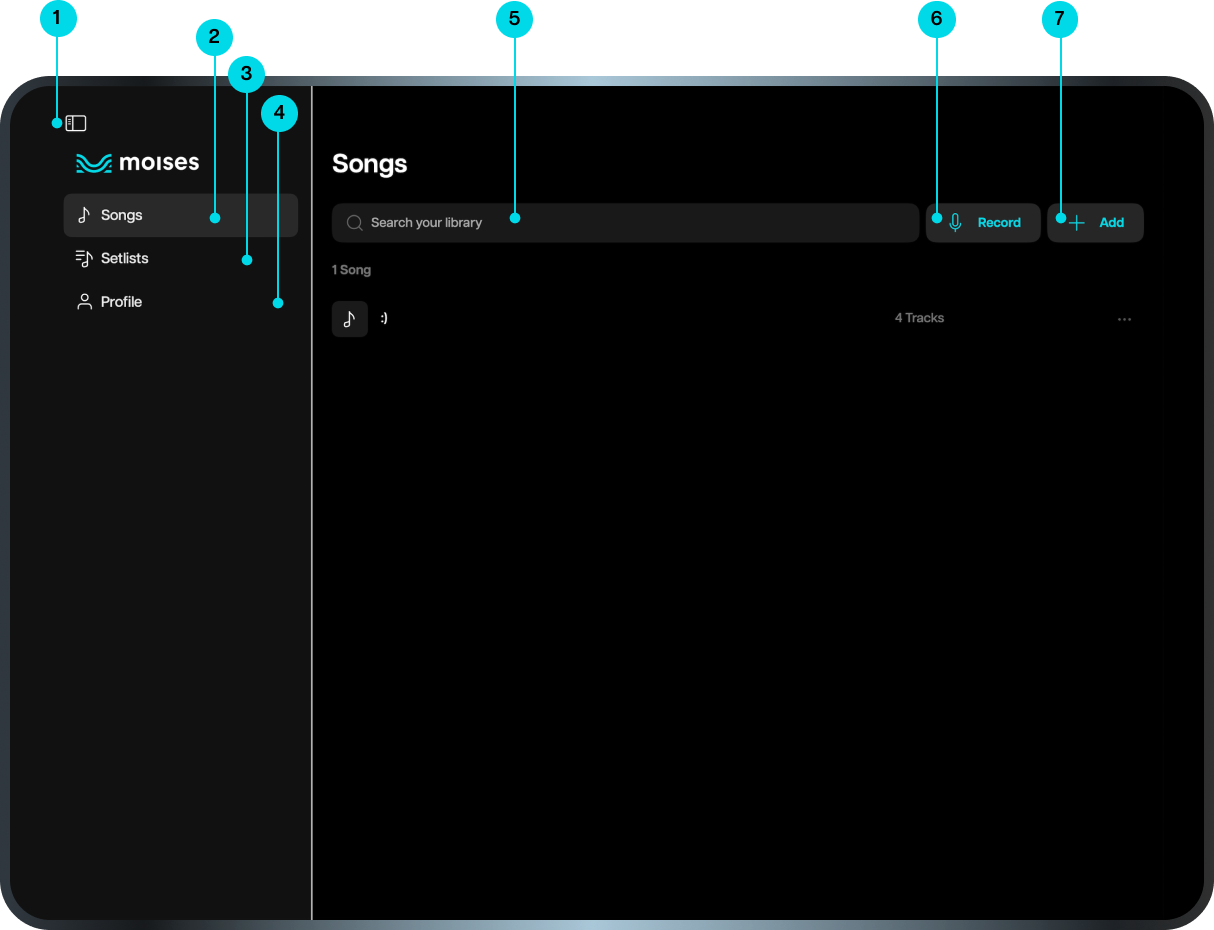Open Setlists from the sidebar
Viewport: 1214px width, 930px height.
point(125,259)
